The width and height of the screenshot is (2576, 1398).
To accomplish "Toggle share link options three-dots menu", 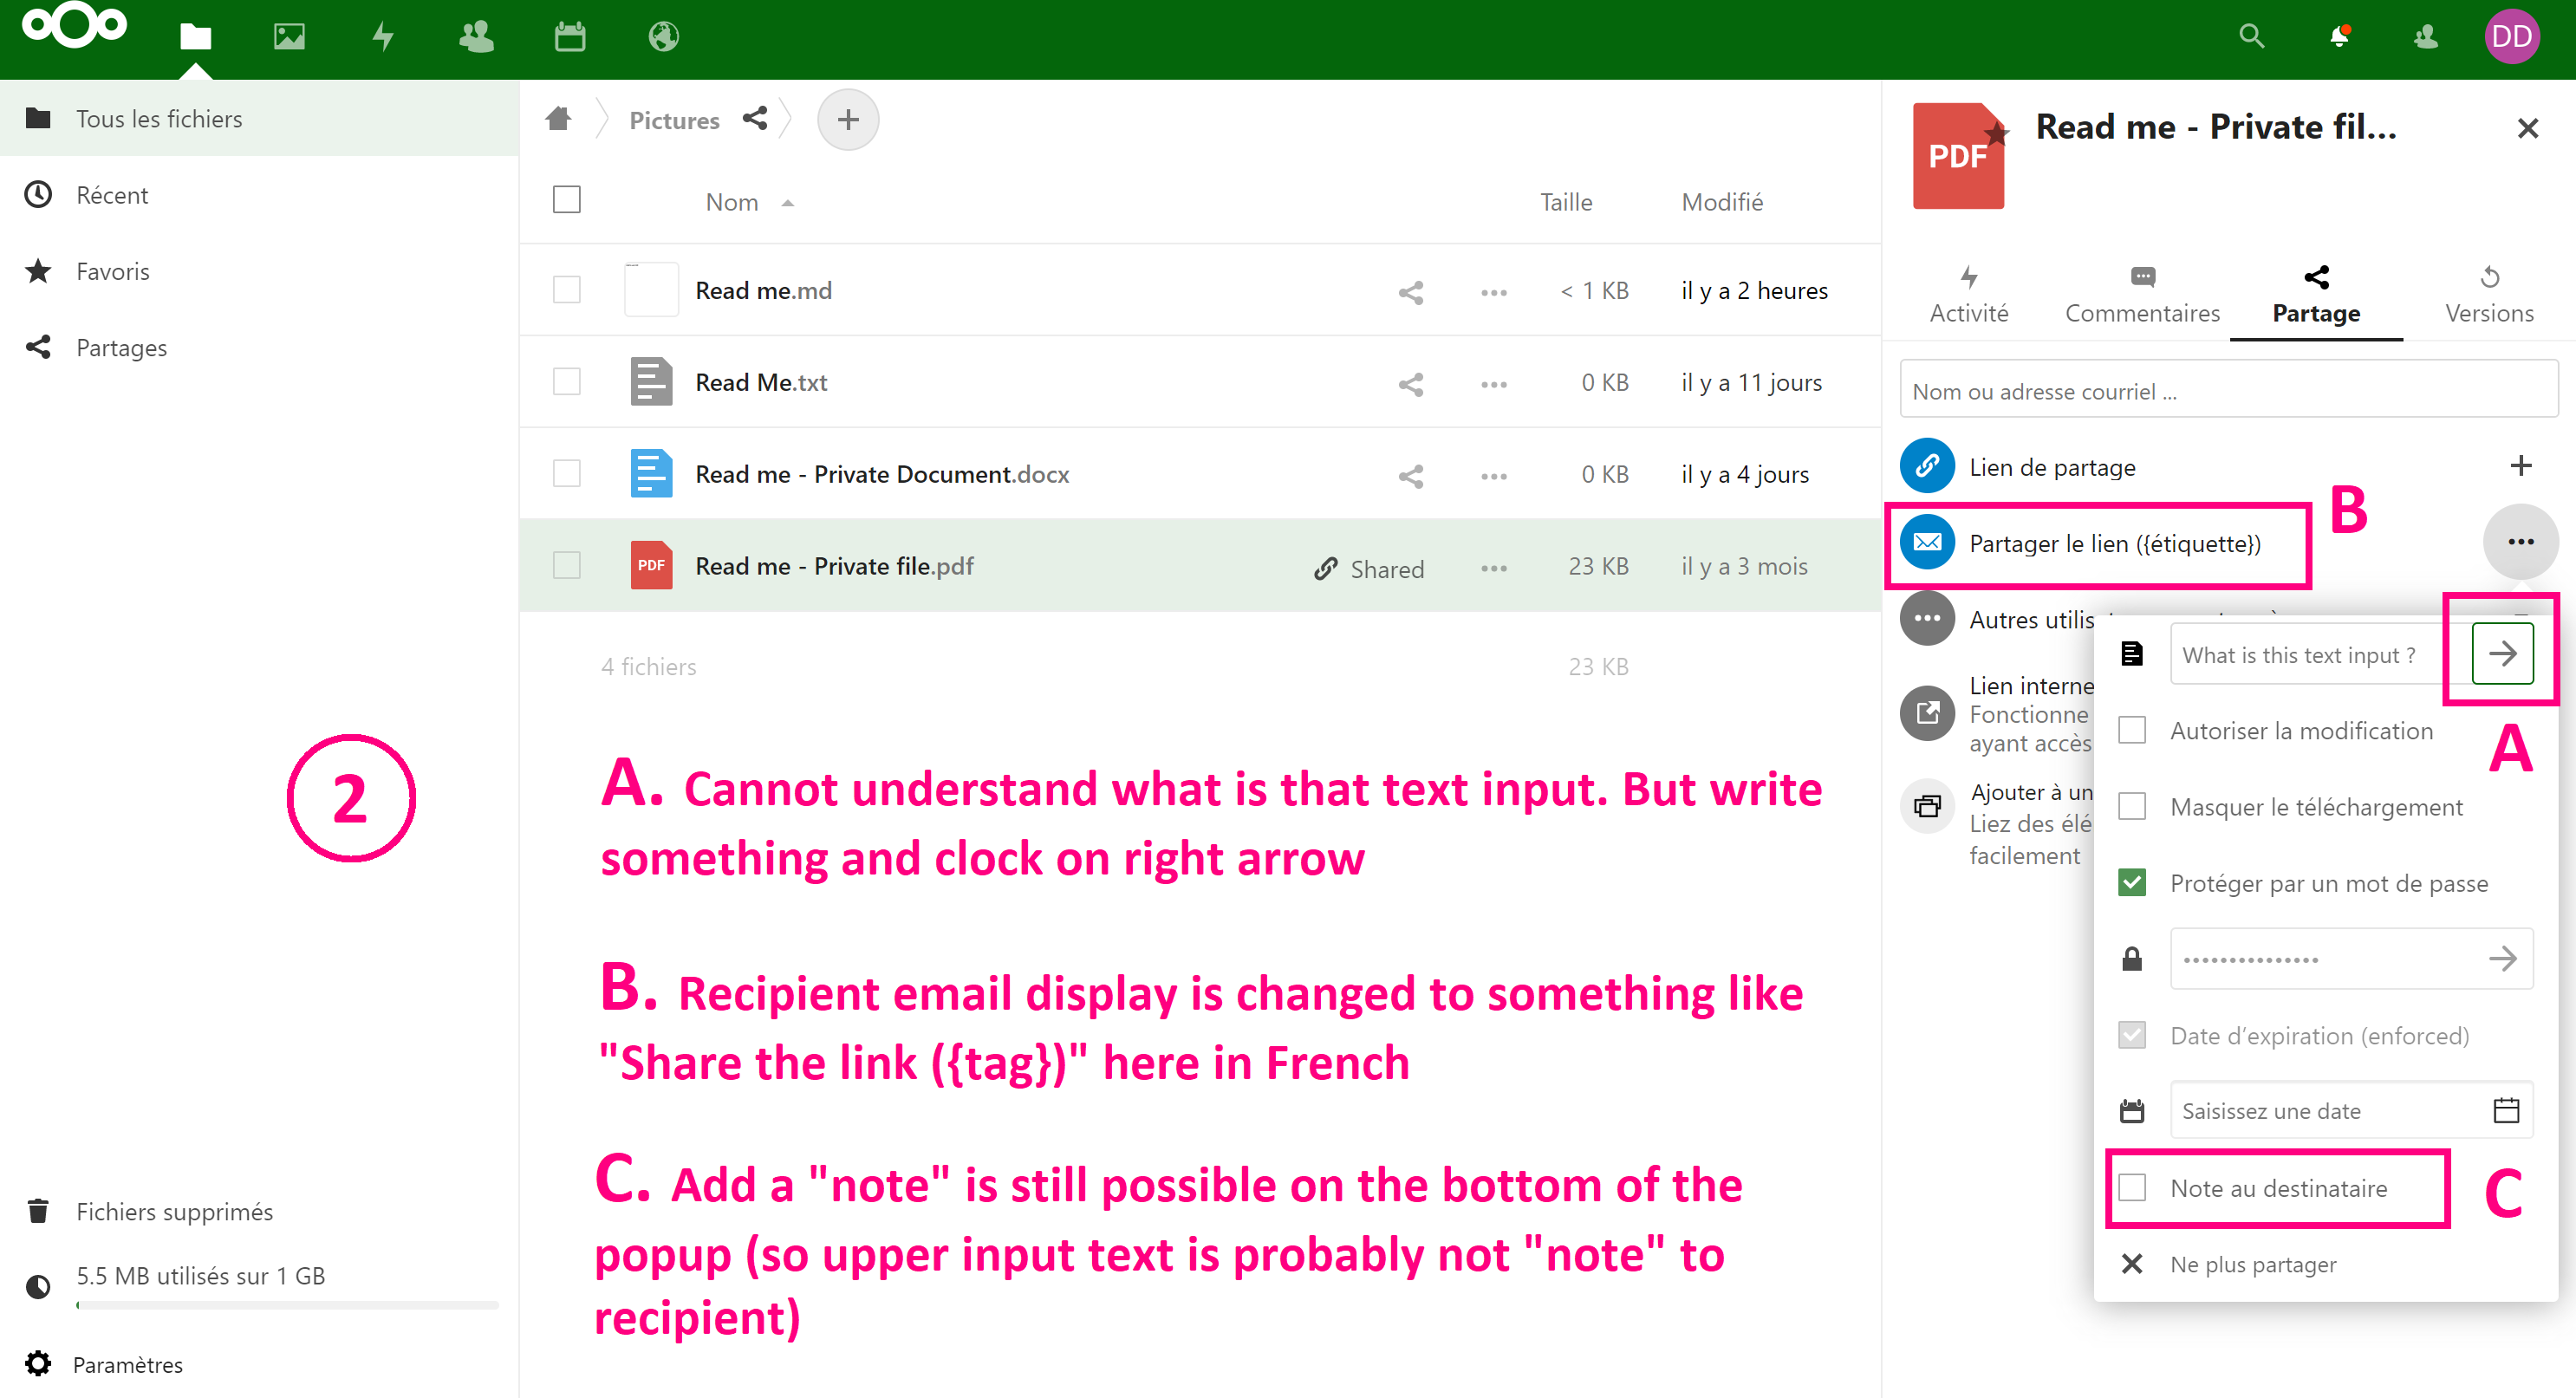I will point(2520,542).
